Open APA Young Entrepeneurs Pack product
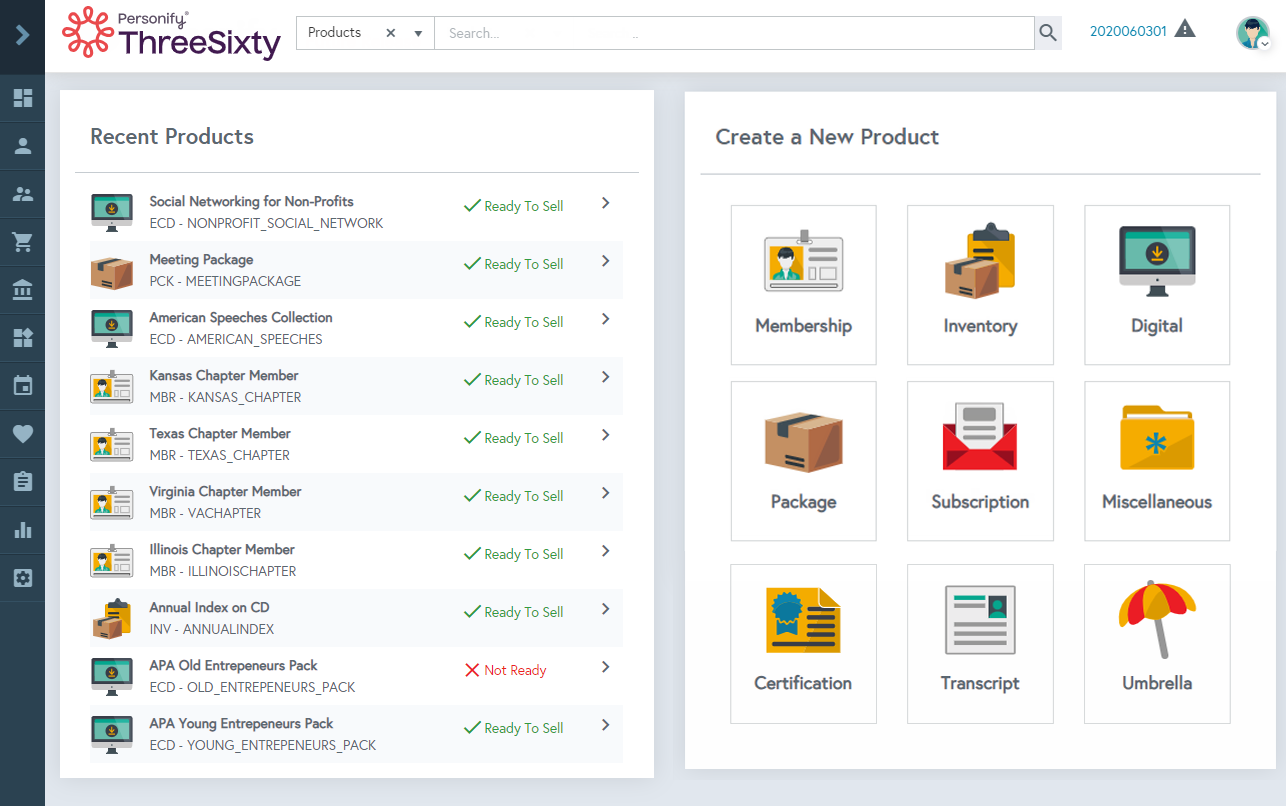Image resolution: width=1286 pixels, height=806 pixels. (x=241, y=723)
